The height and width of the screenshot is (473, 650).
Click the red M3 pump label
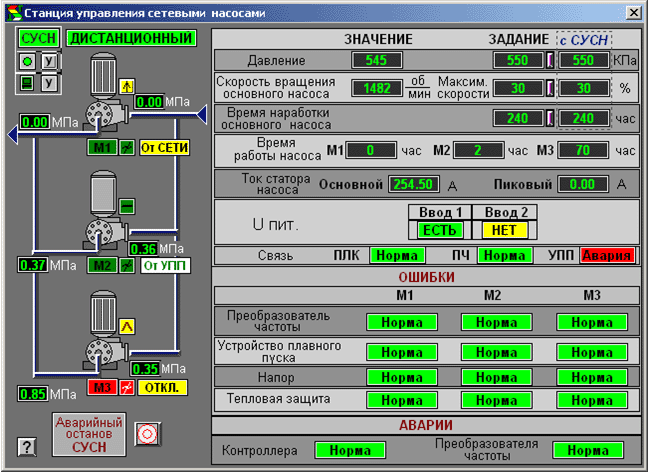(x=102, y=388)
